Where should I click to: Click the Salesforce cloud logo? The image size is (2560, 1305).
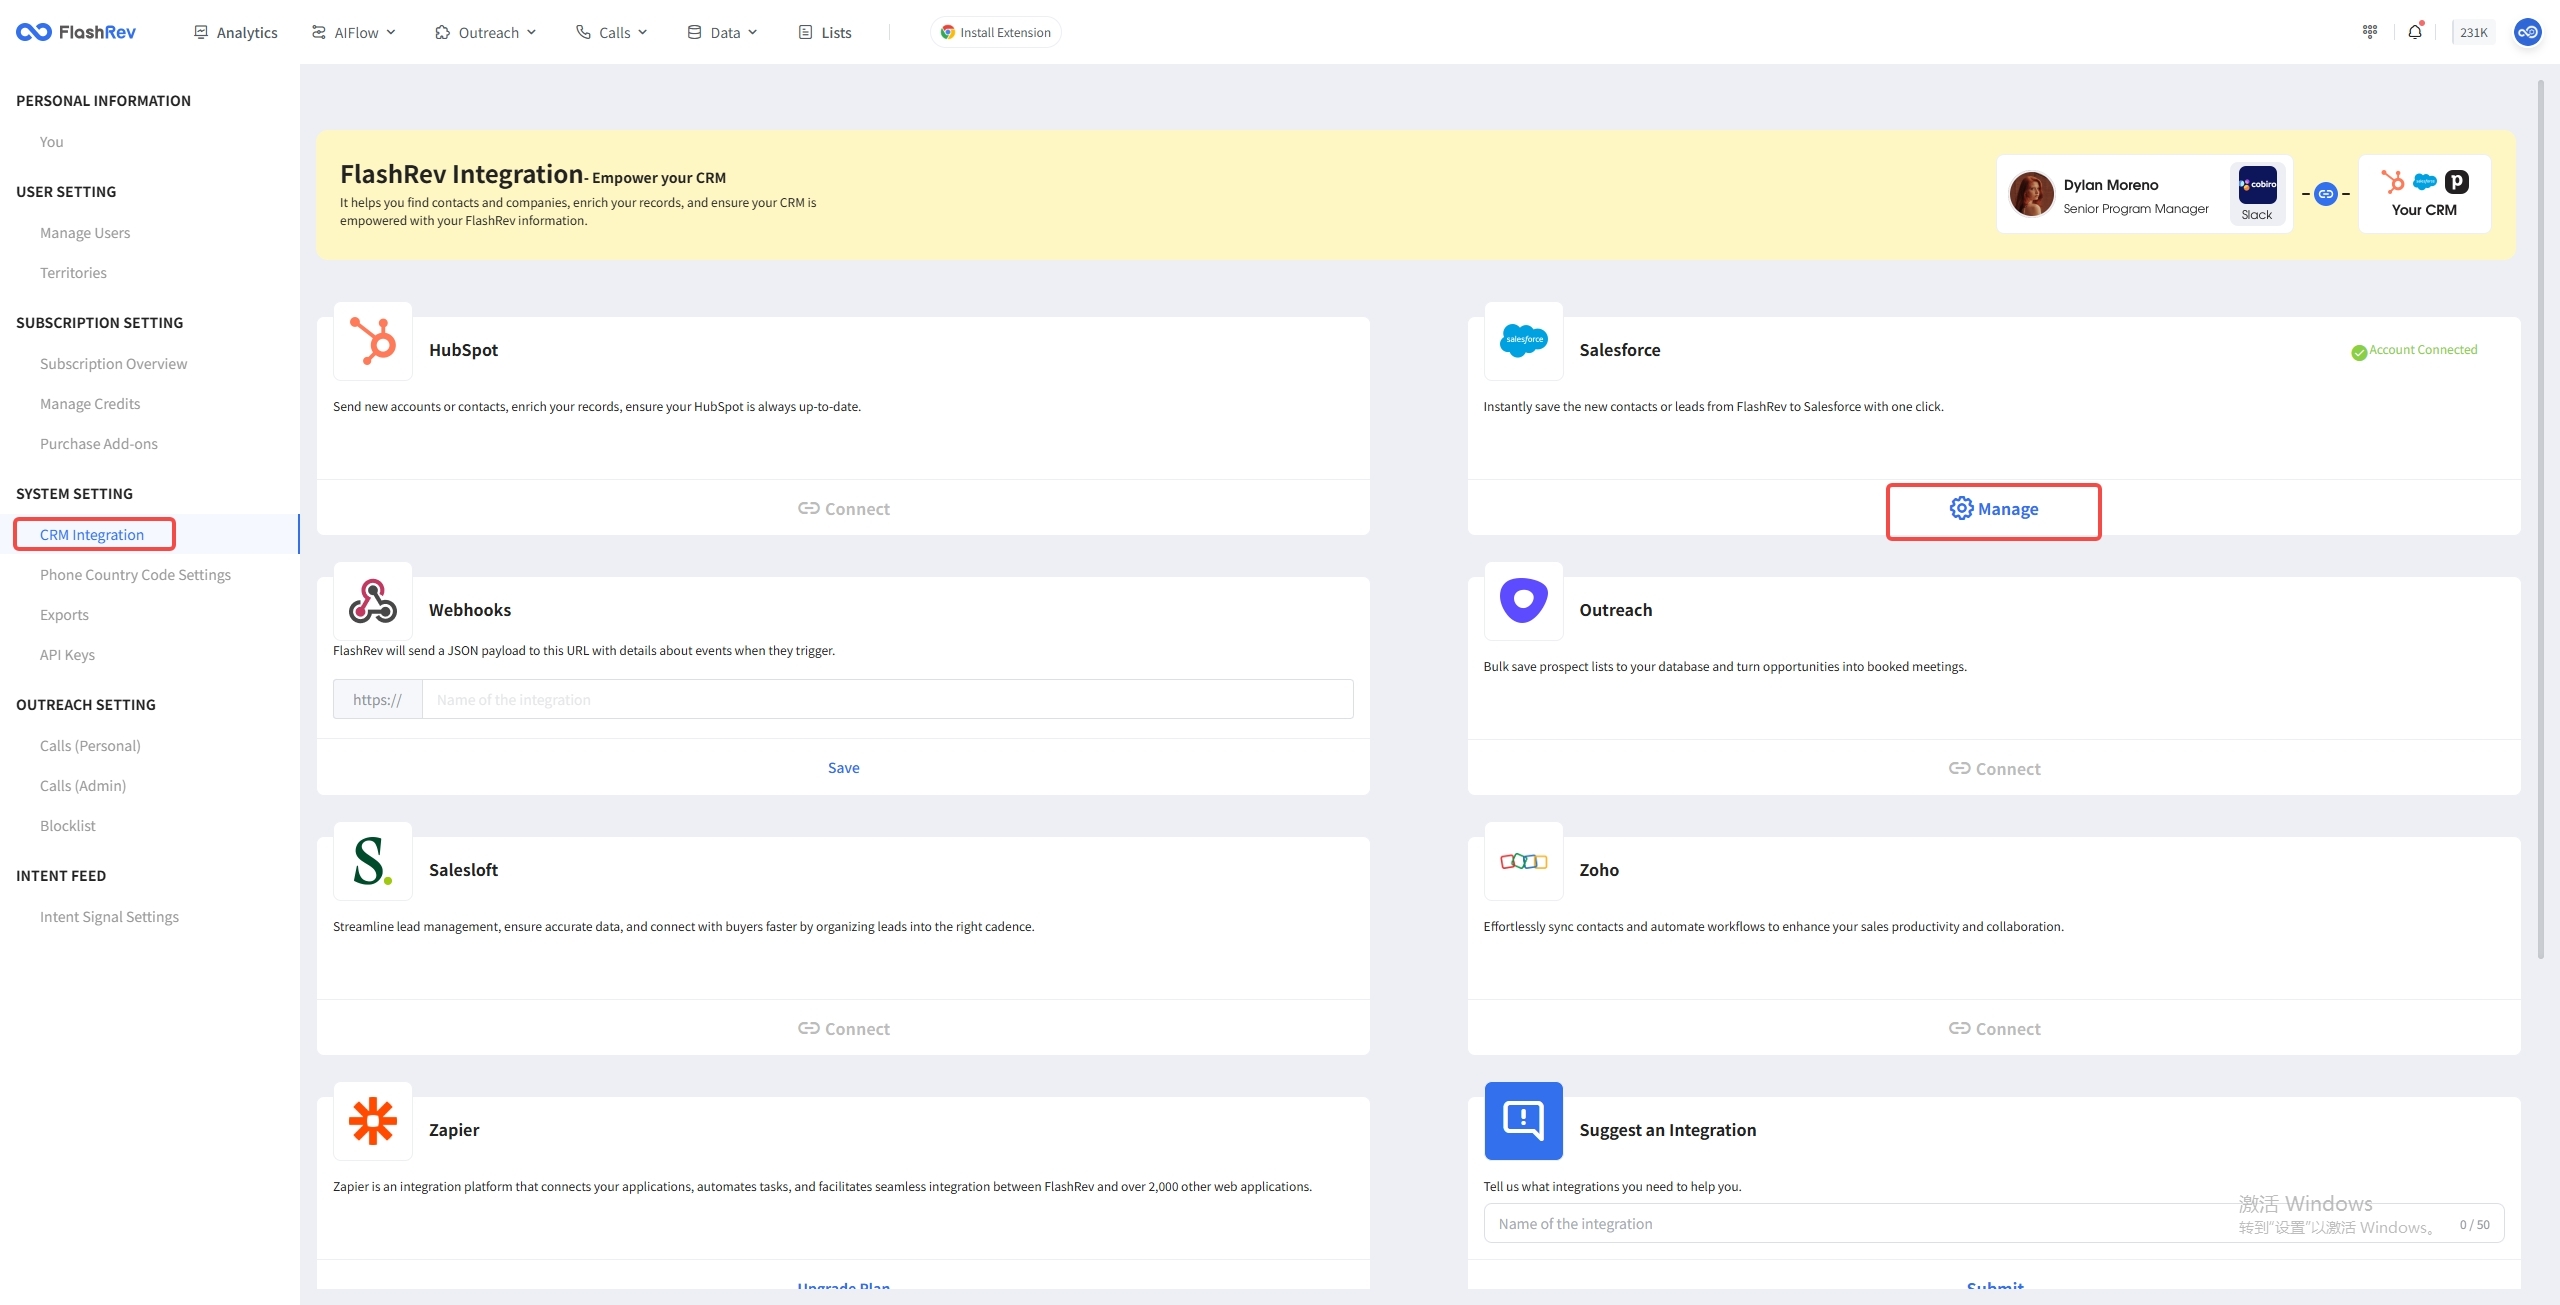pos(1523,341)
